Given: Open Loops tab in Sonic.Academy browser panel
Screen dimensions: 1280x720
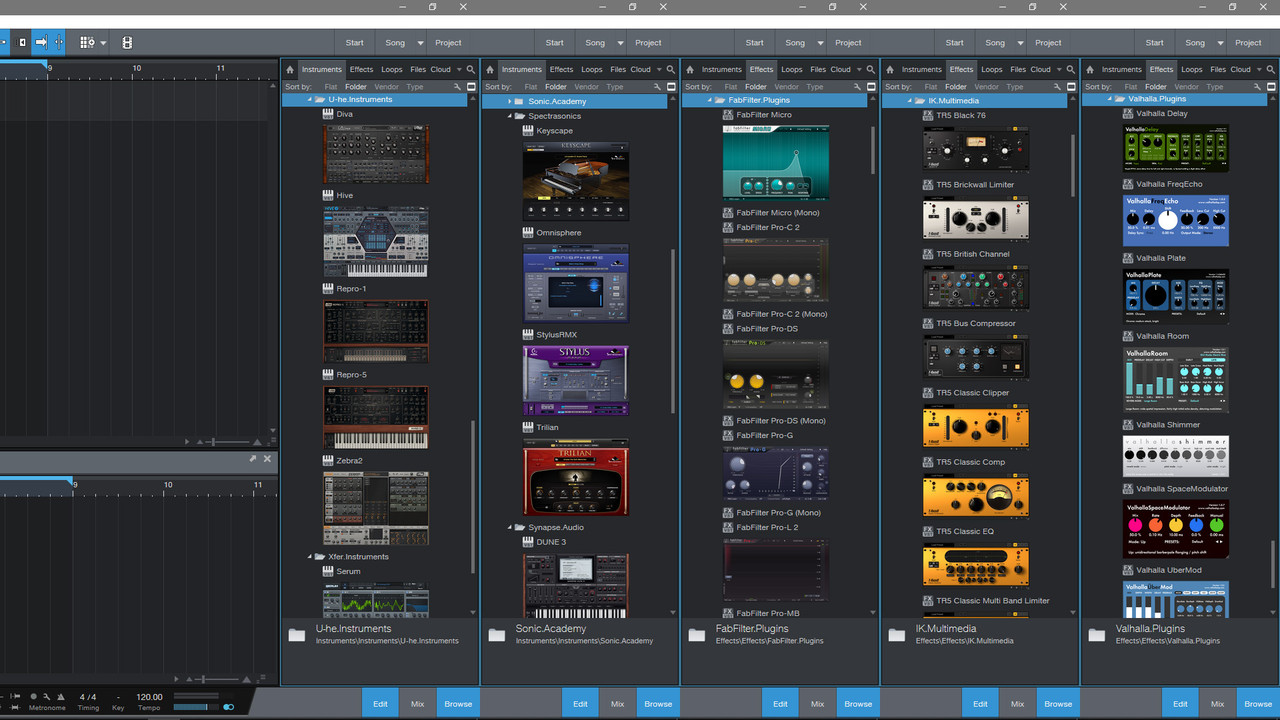Looking at the screenshot, I should pos(592,69).
